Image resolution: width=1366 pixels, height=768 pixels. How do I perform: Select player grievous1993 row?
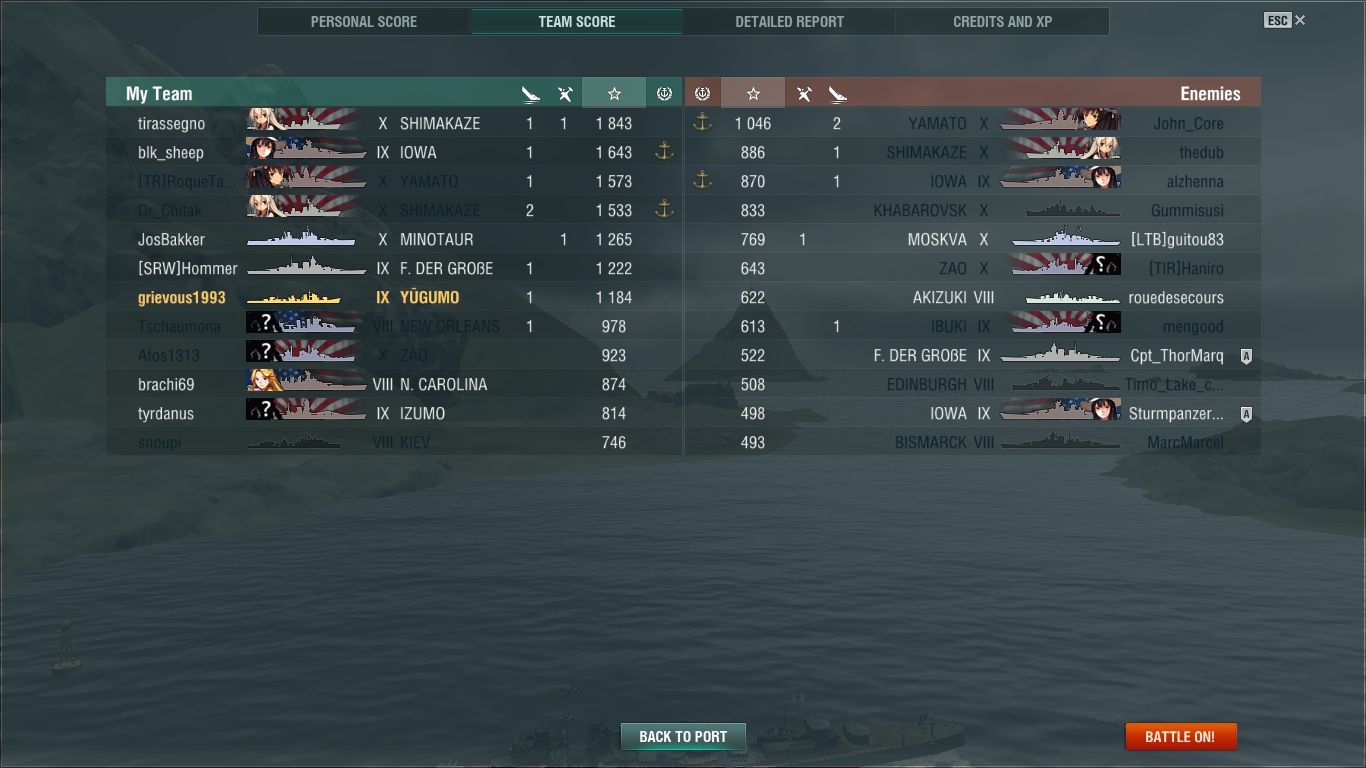coord(394,298)
